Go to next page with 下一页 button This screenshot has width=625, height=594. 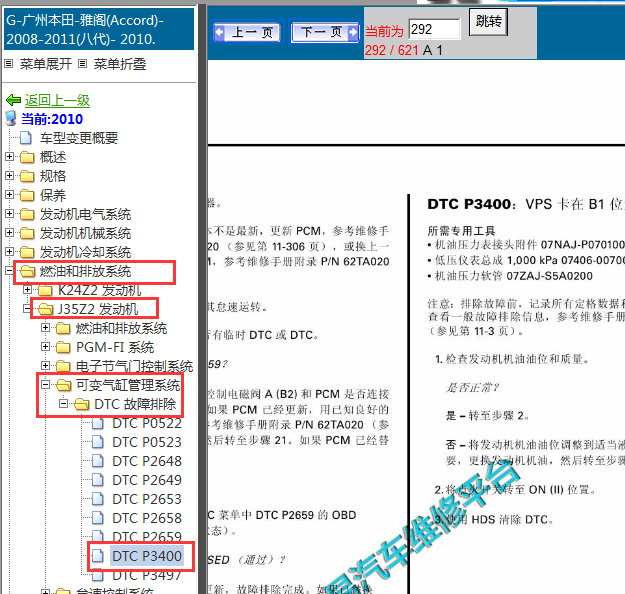[x=325, y=32]
